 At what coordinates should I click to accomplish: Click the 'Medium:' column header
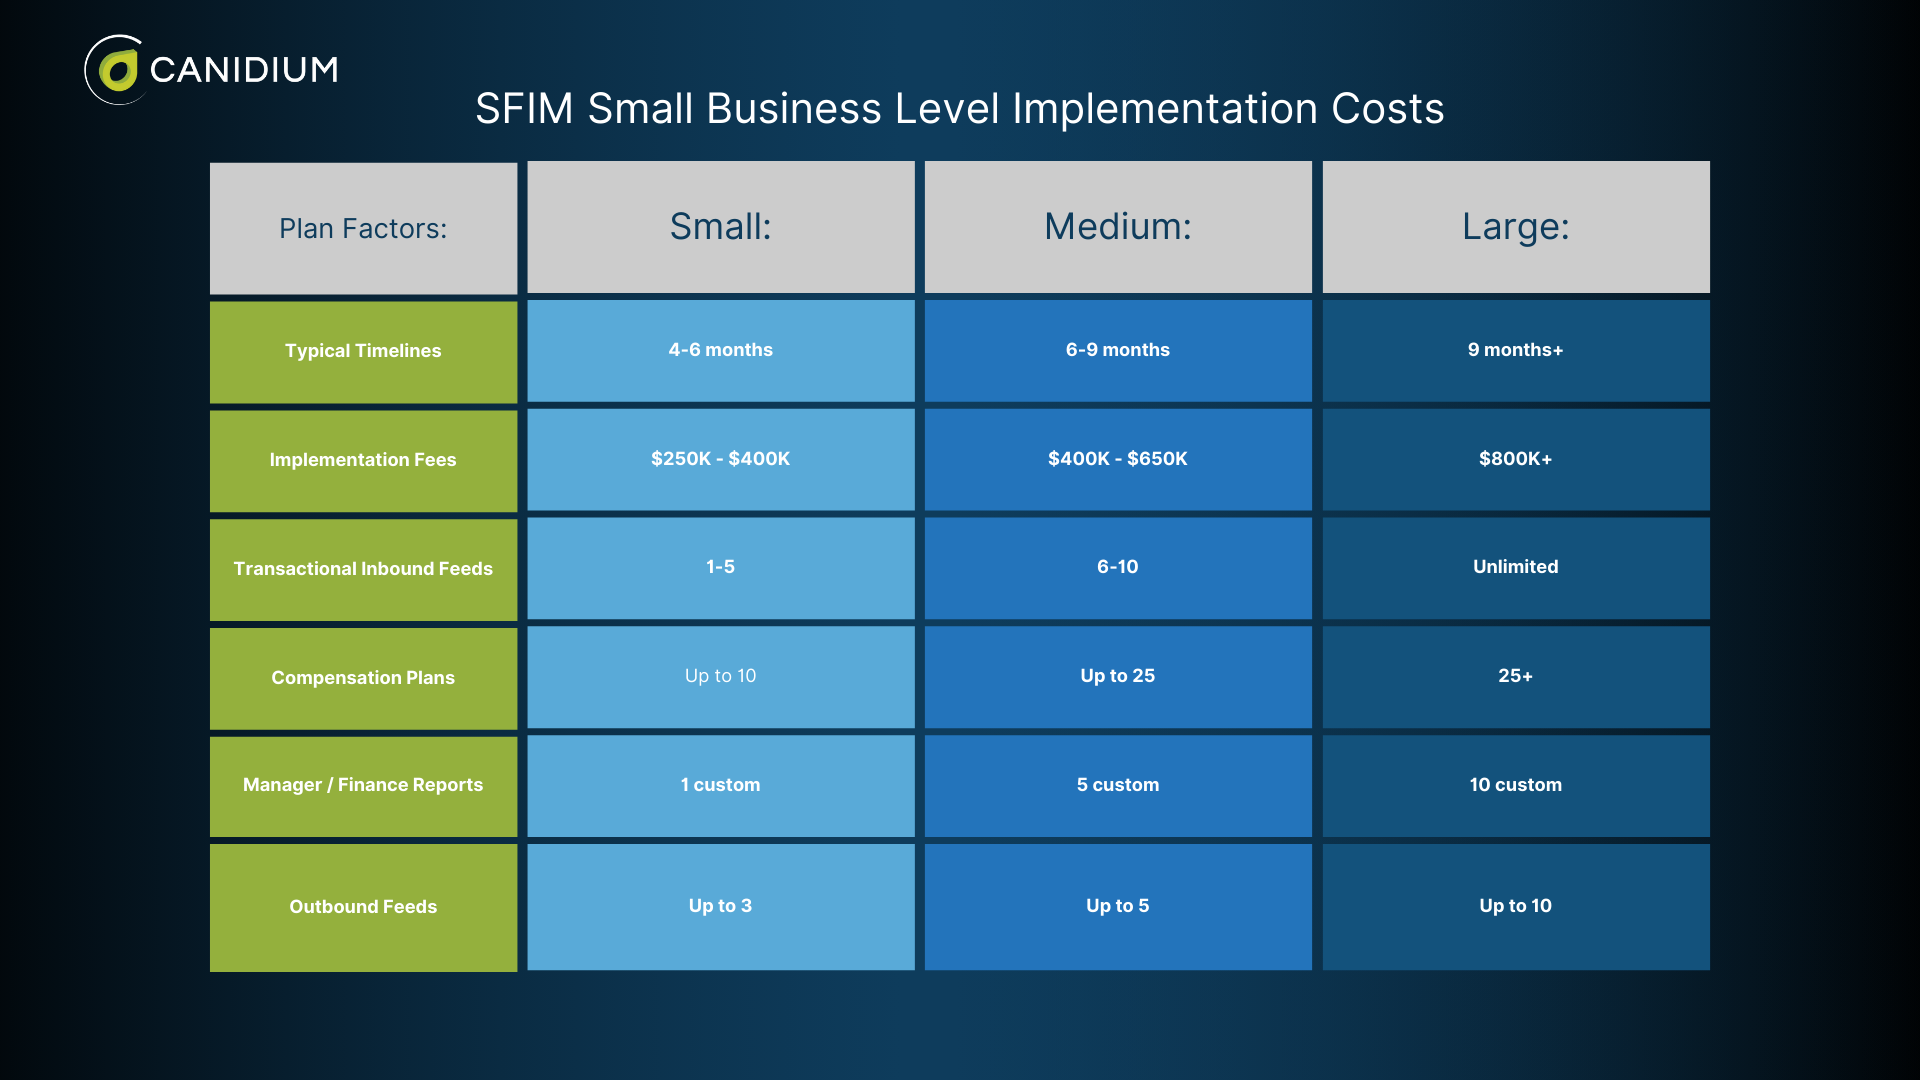(1118, 227)
